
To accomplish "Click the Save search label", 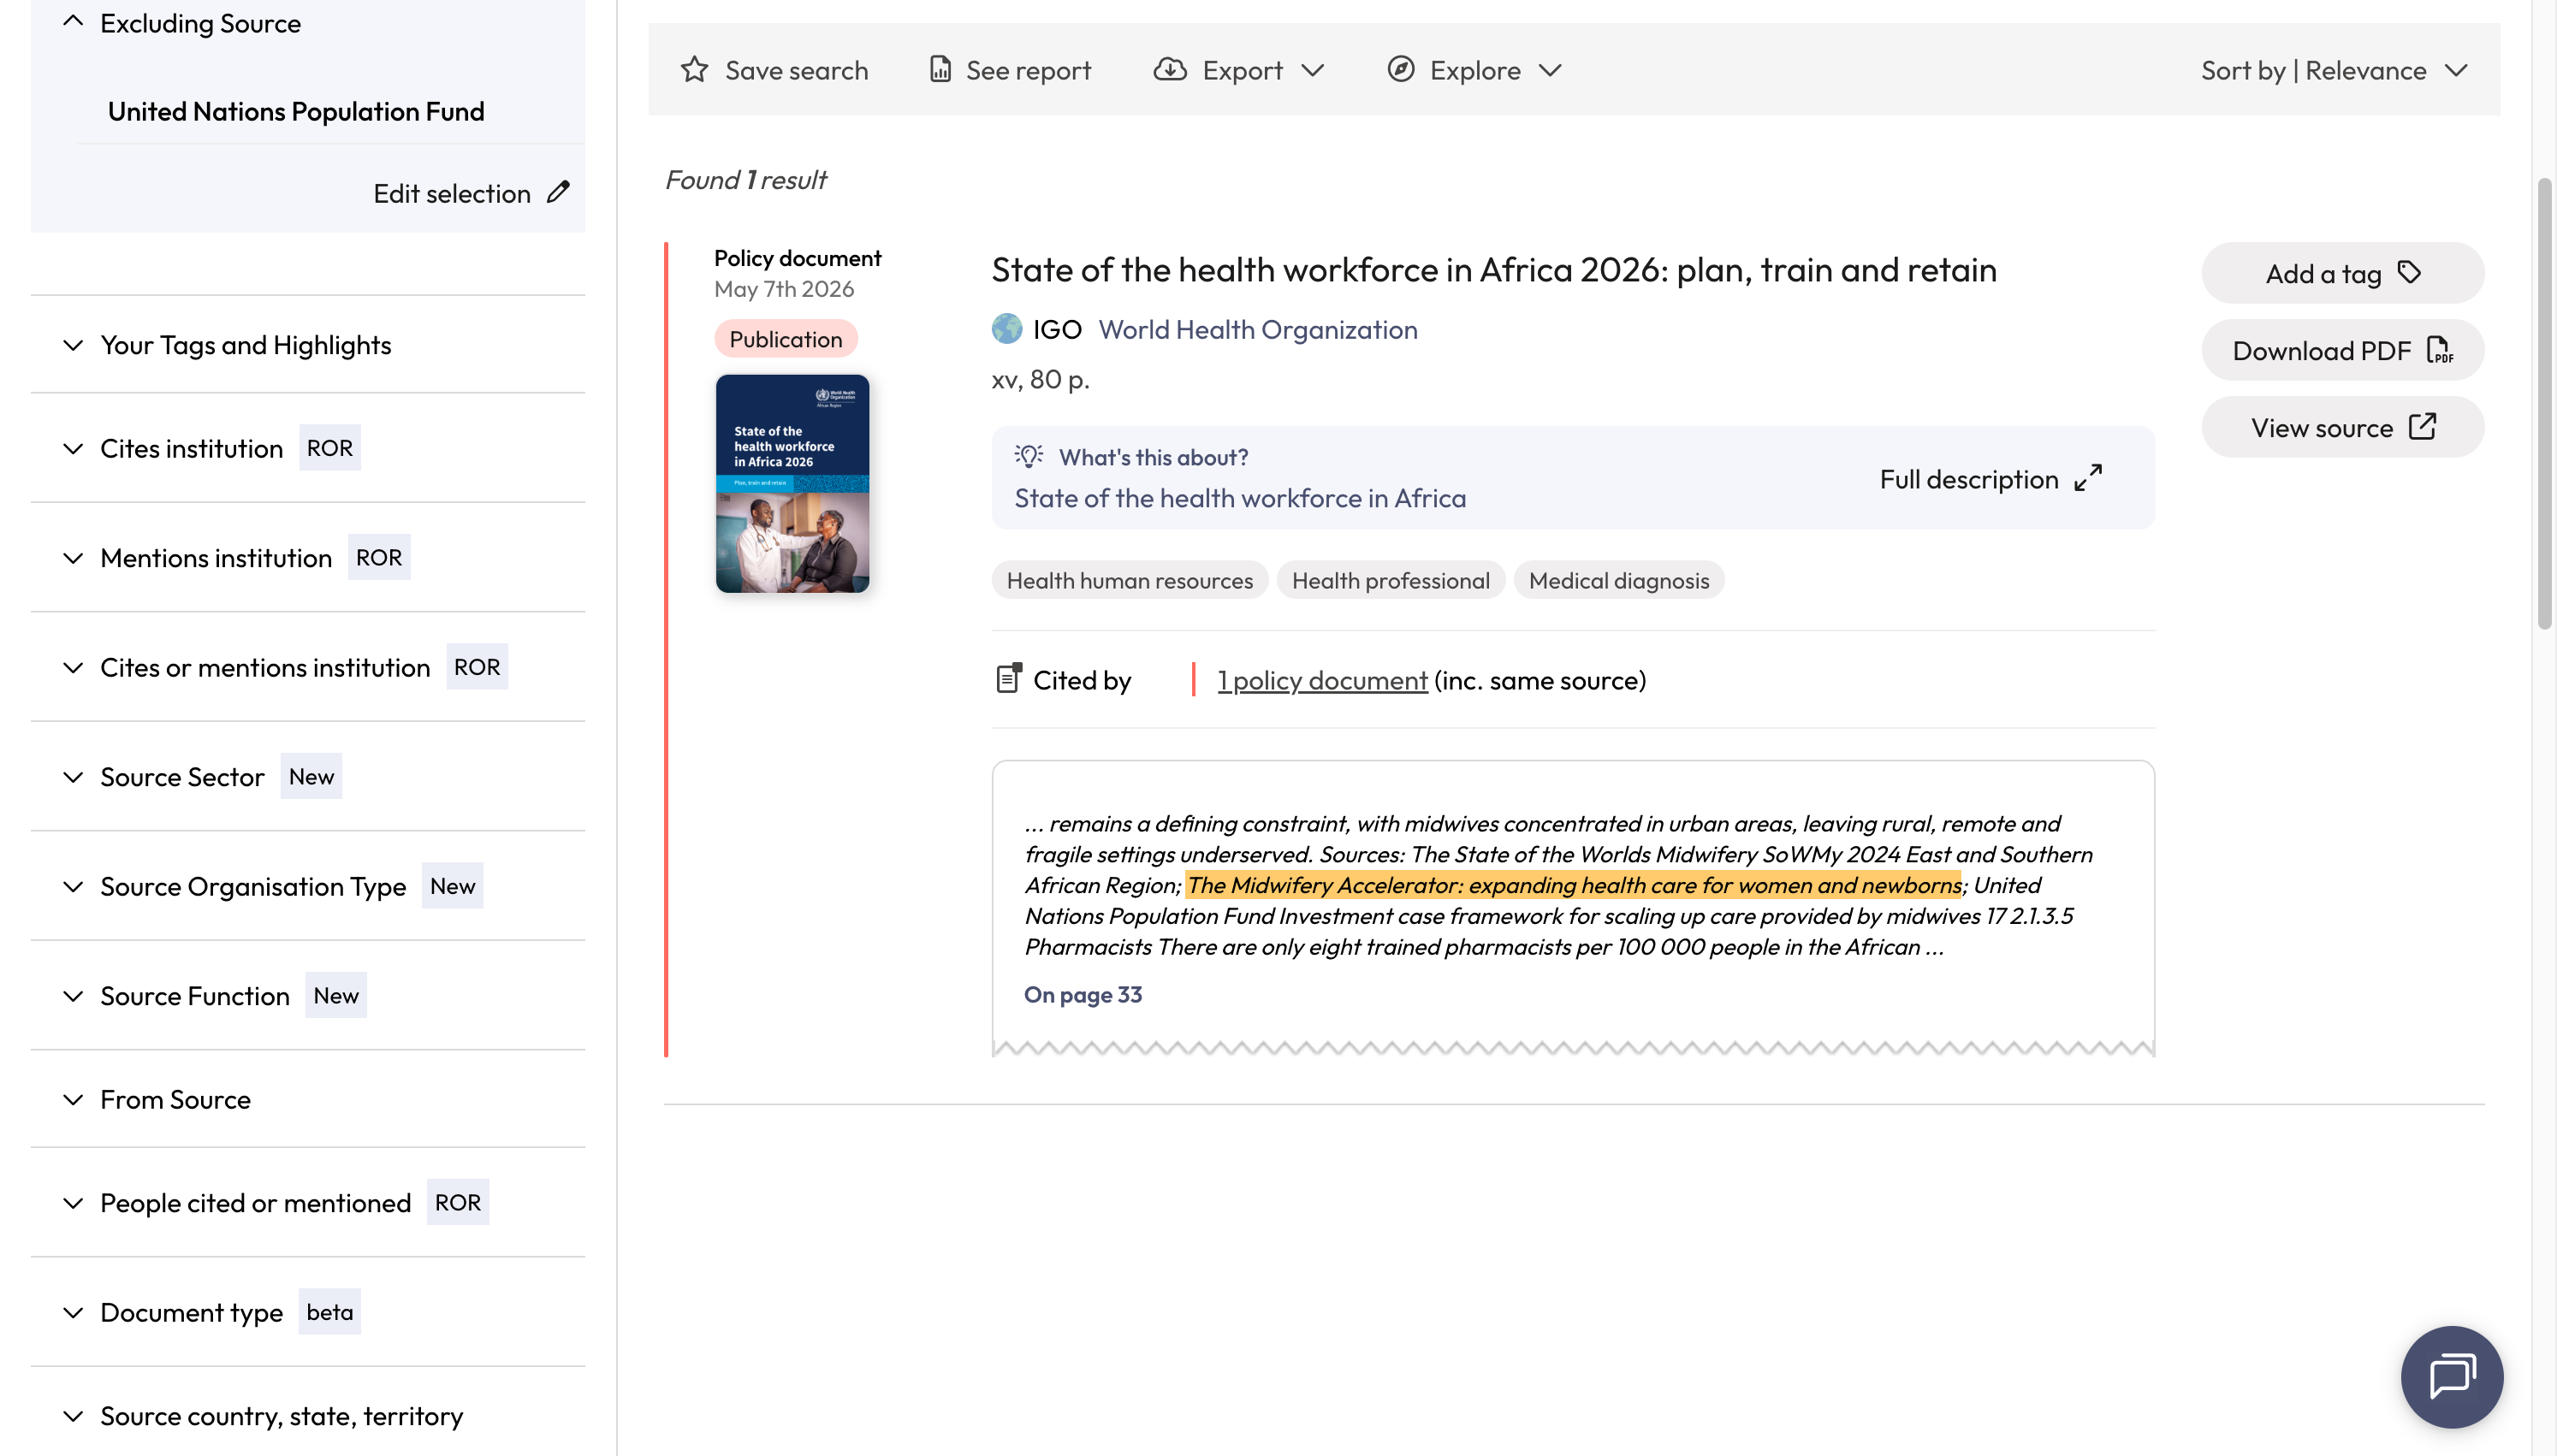I will pos(796,70).
